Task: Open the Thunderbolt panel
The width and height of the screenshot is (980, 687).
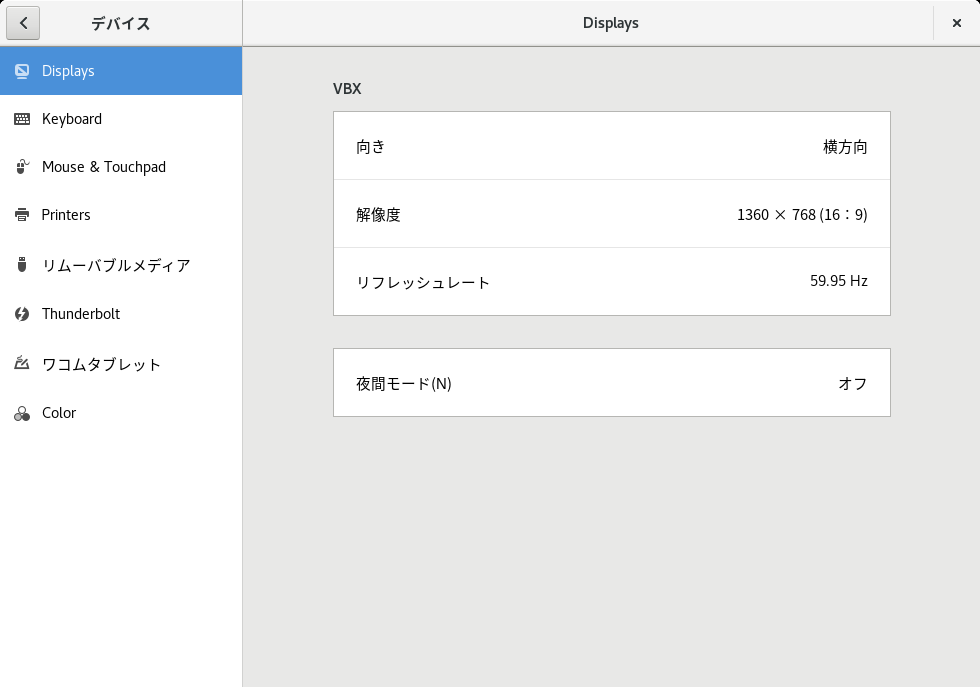Action: (x=121, y=314)
